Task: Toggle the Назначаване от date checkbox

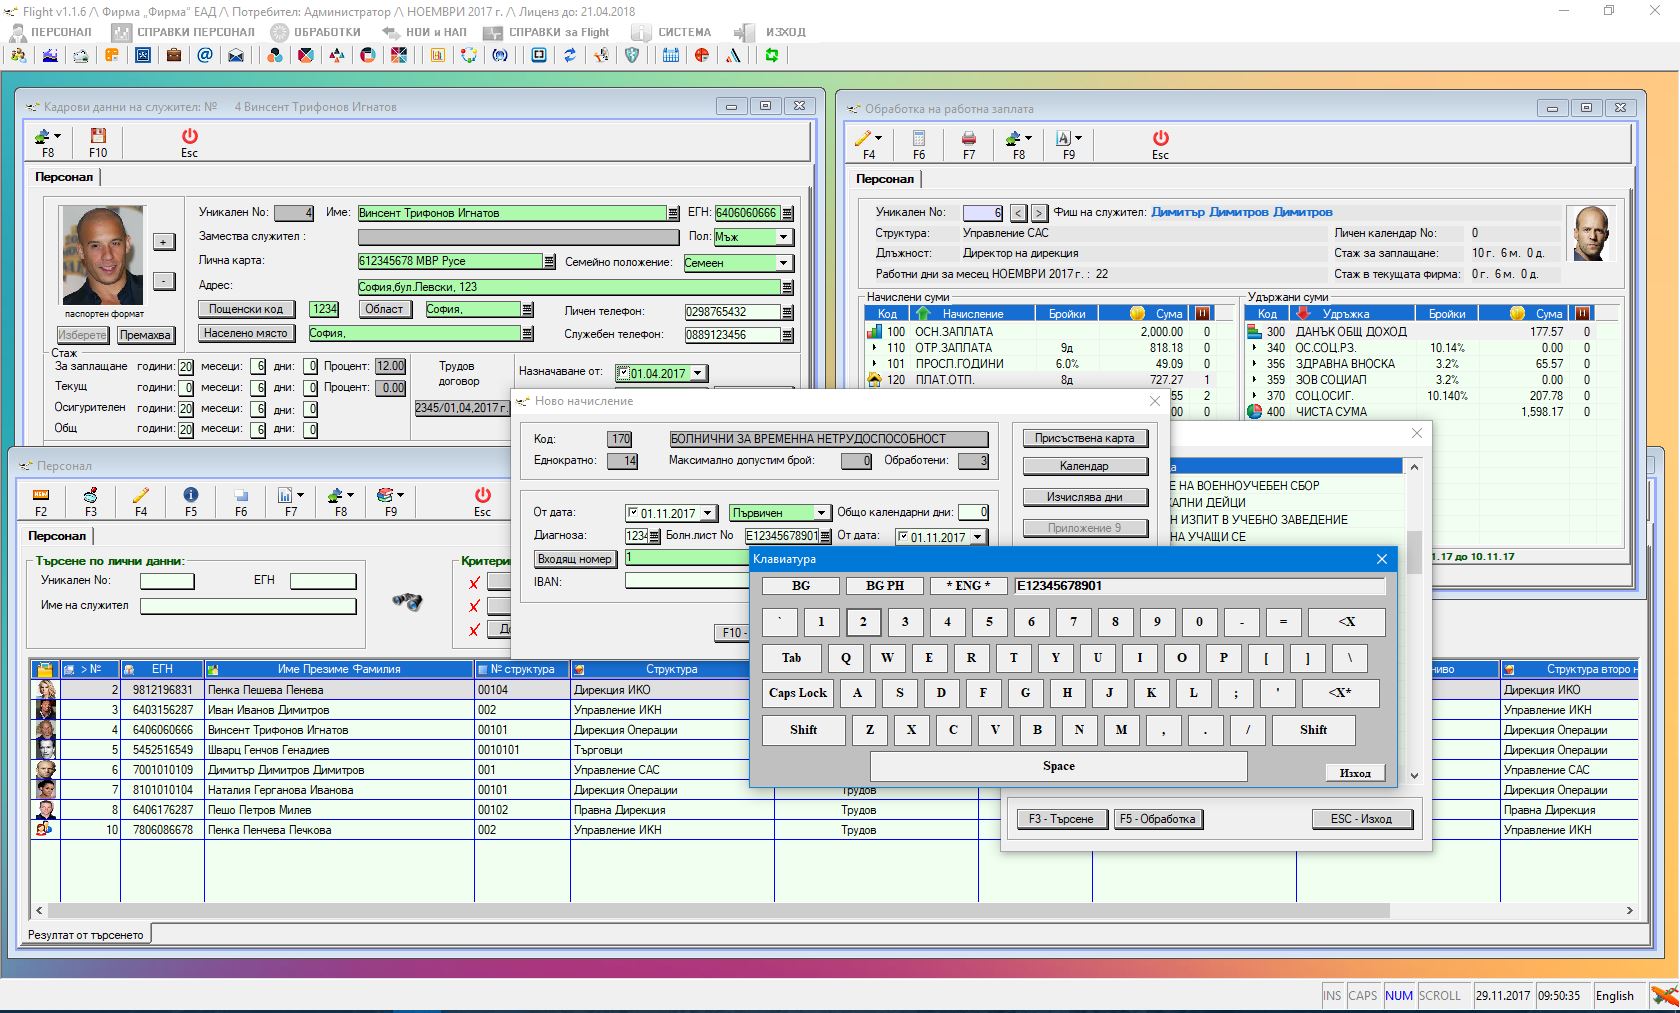Action: coord(623,373)
